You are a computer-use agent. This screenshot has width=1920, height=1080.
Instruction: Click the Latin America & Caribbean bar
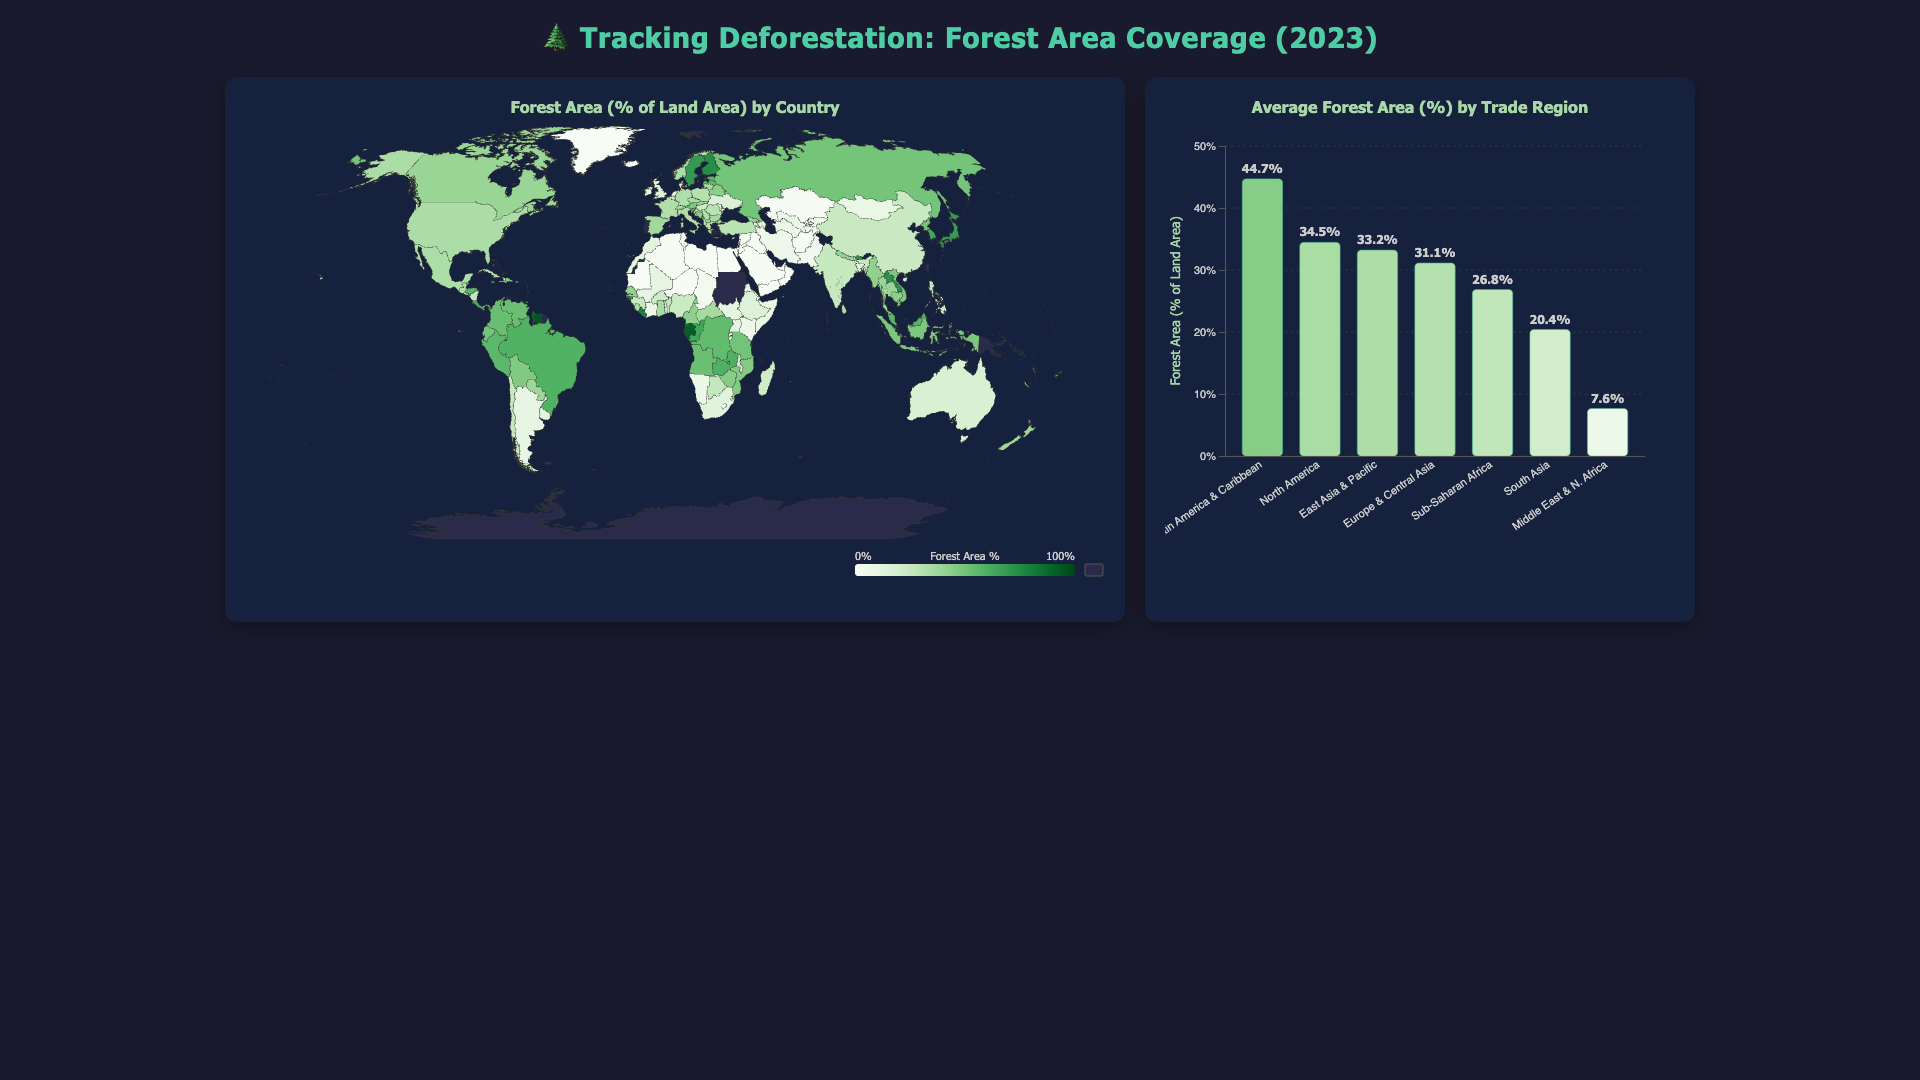(1262, 318)
